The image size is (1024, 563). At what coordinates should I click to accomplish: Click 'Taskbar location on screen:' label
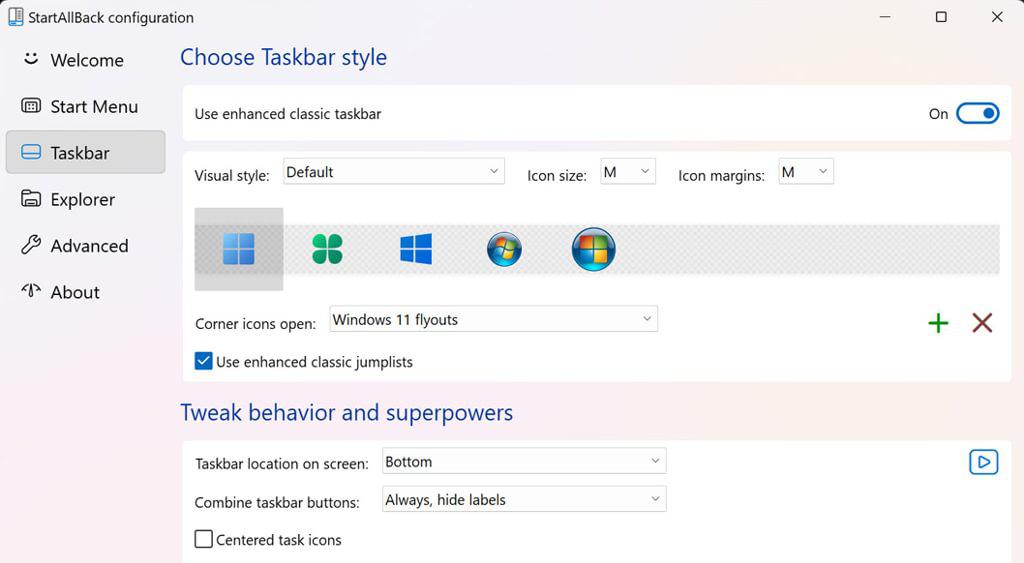click(x=281, y=464)
